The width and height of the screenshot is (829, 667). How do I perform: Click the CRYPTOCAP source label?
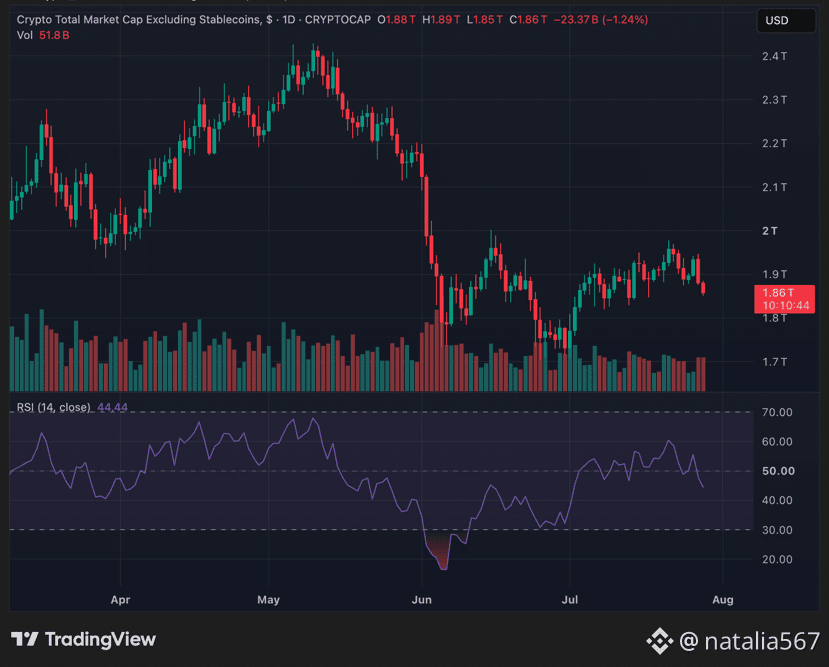pyautogui.click(x=338, y=20)
